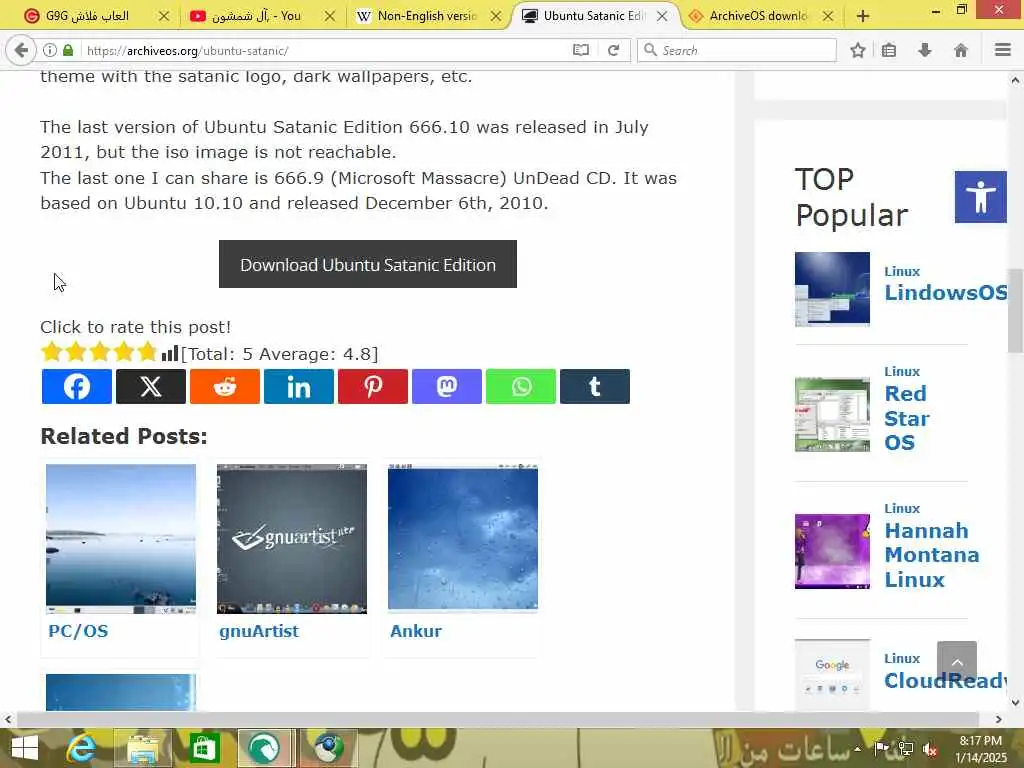This screenshot has width=1024, height=768.
Task: Share the post on Facebook
Action: (x=76, y=387)
